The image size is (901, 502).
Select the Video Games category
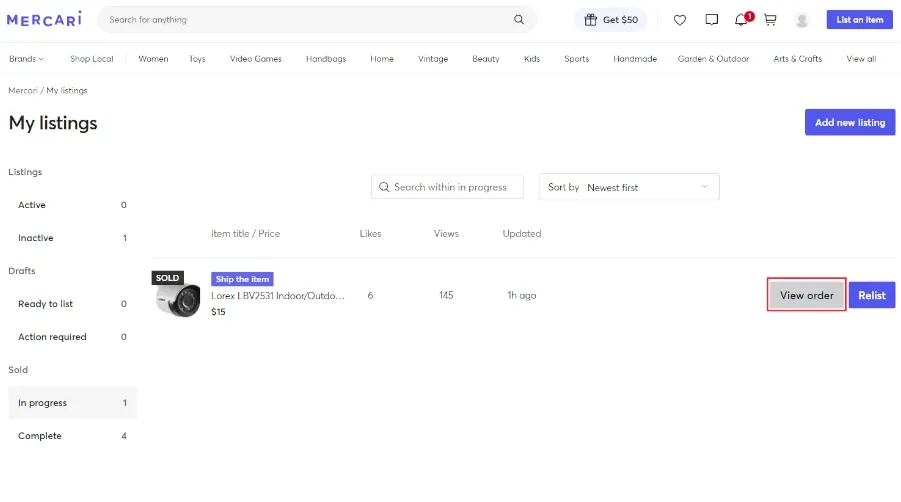coord(256,59)
